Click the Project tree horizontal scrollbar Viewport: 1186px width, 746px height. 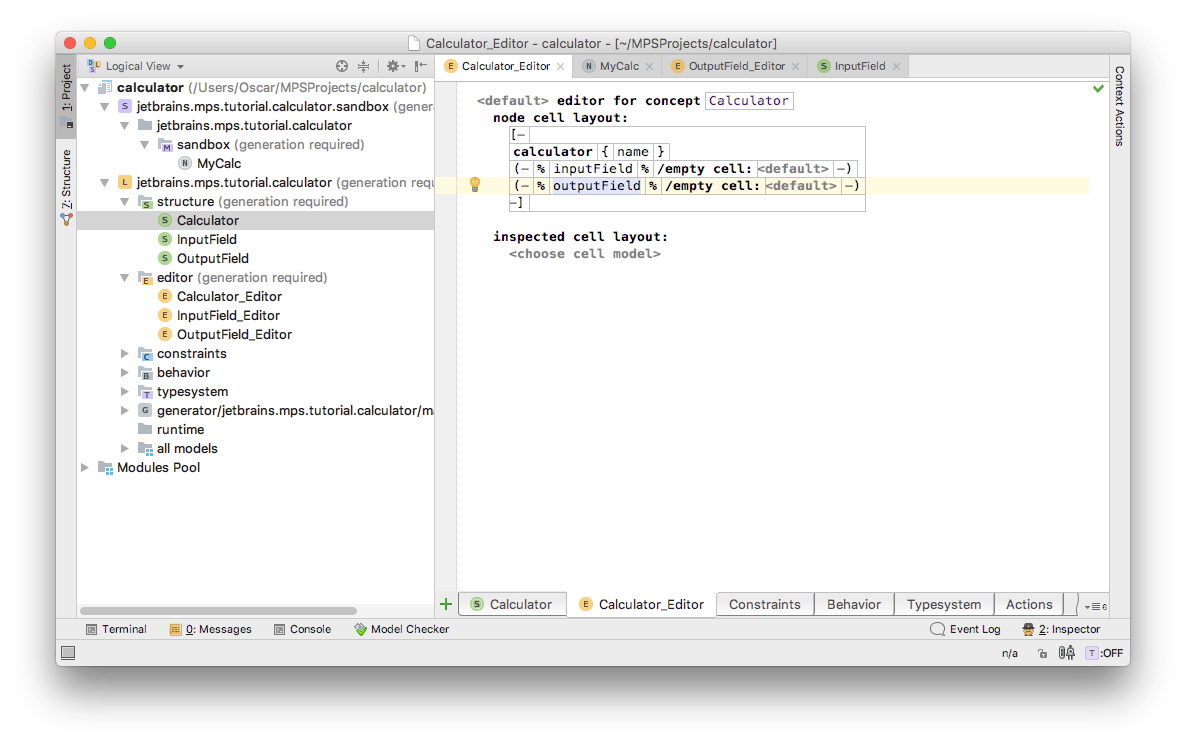pyautogui.click(x=218, y=610)
